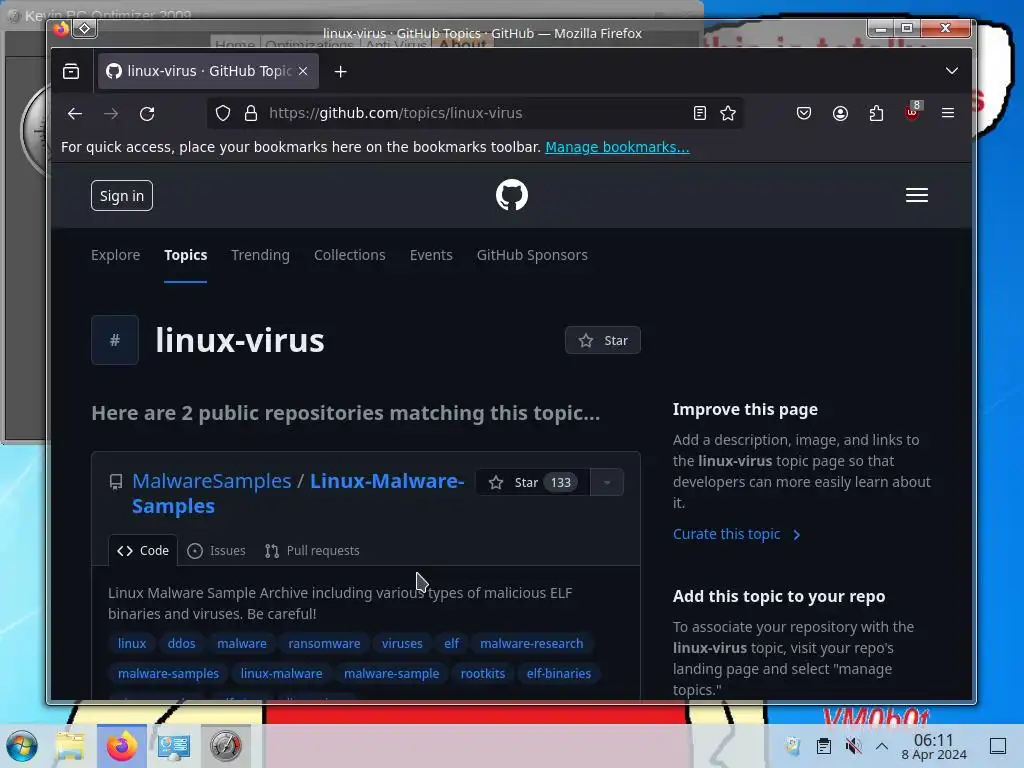The width and height of the screenshot is (1024, 768).
Task: Toggle reader view icon in address bar
Action: [x=699, y=113]
